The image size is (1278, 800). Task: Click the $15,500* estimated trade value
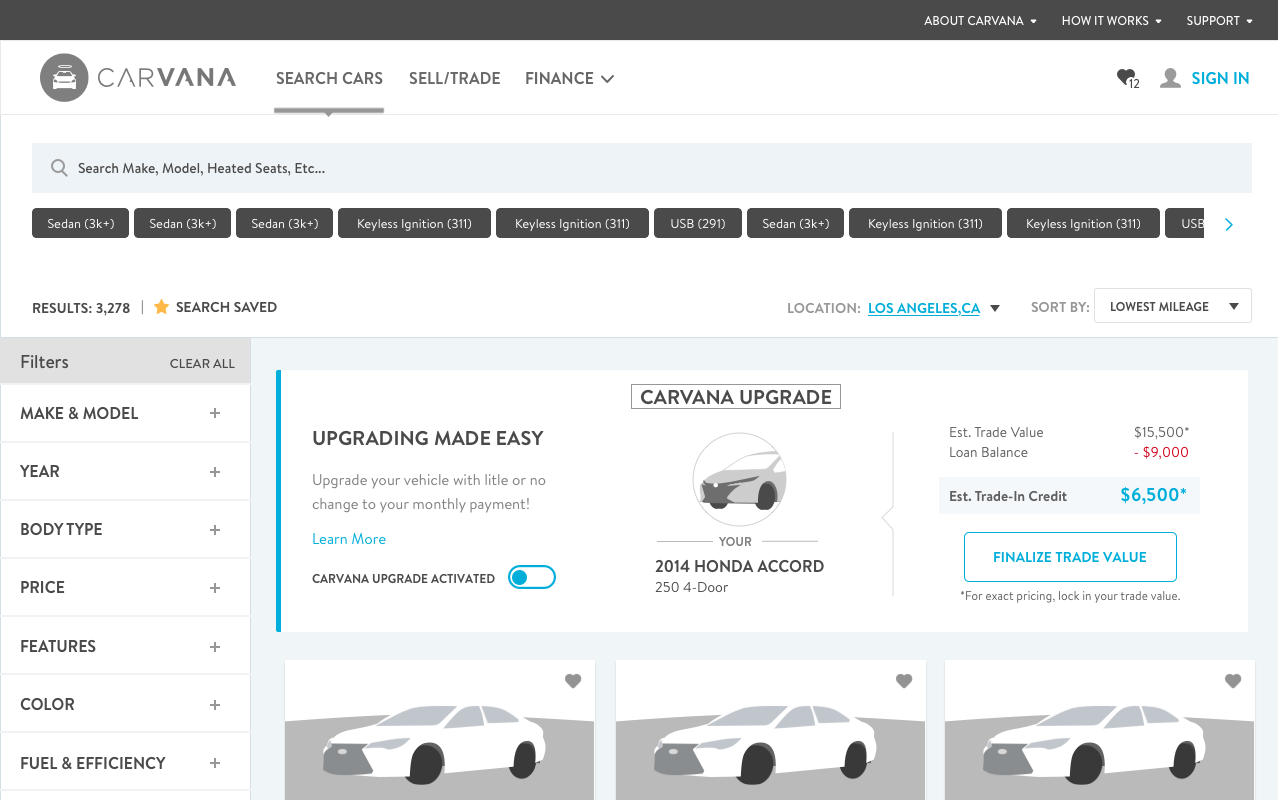[x=1161, y=432]
